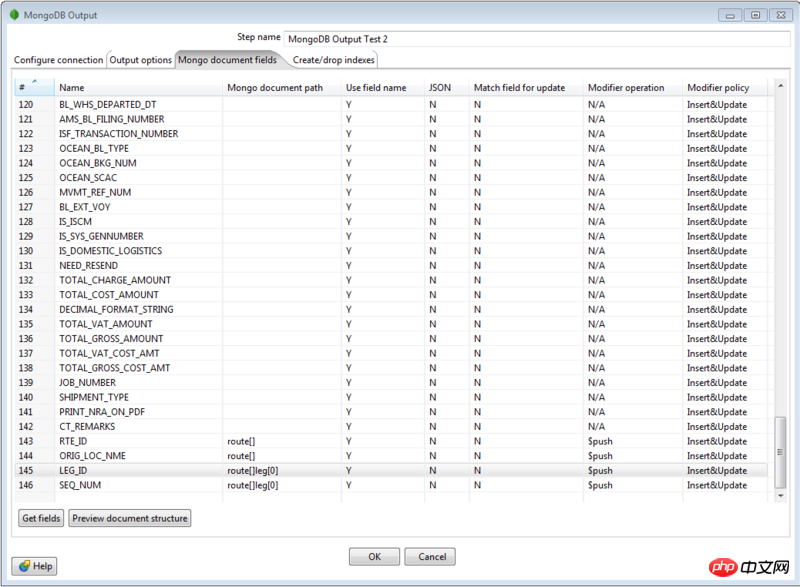The width and height of the screenshot is (800, 587).
Task: Close the MongoDB Output dialog
Action: 781,15
